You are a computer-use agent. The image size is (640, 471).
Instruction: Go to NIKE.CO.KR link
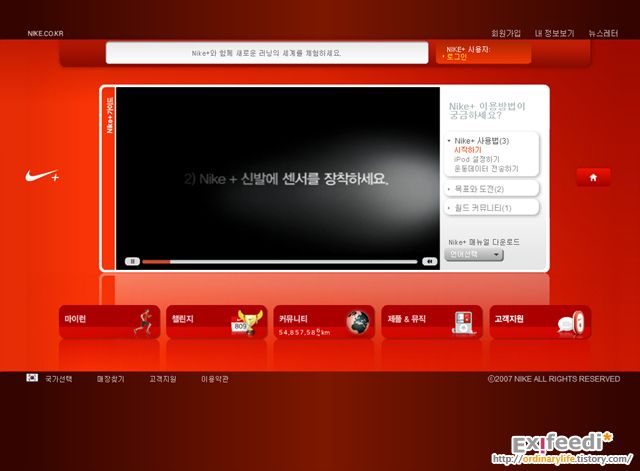[x=45, y=33]
